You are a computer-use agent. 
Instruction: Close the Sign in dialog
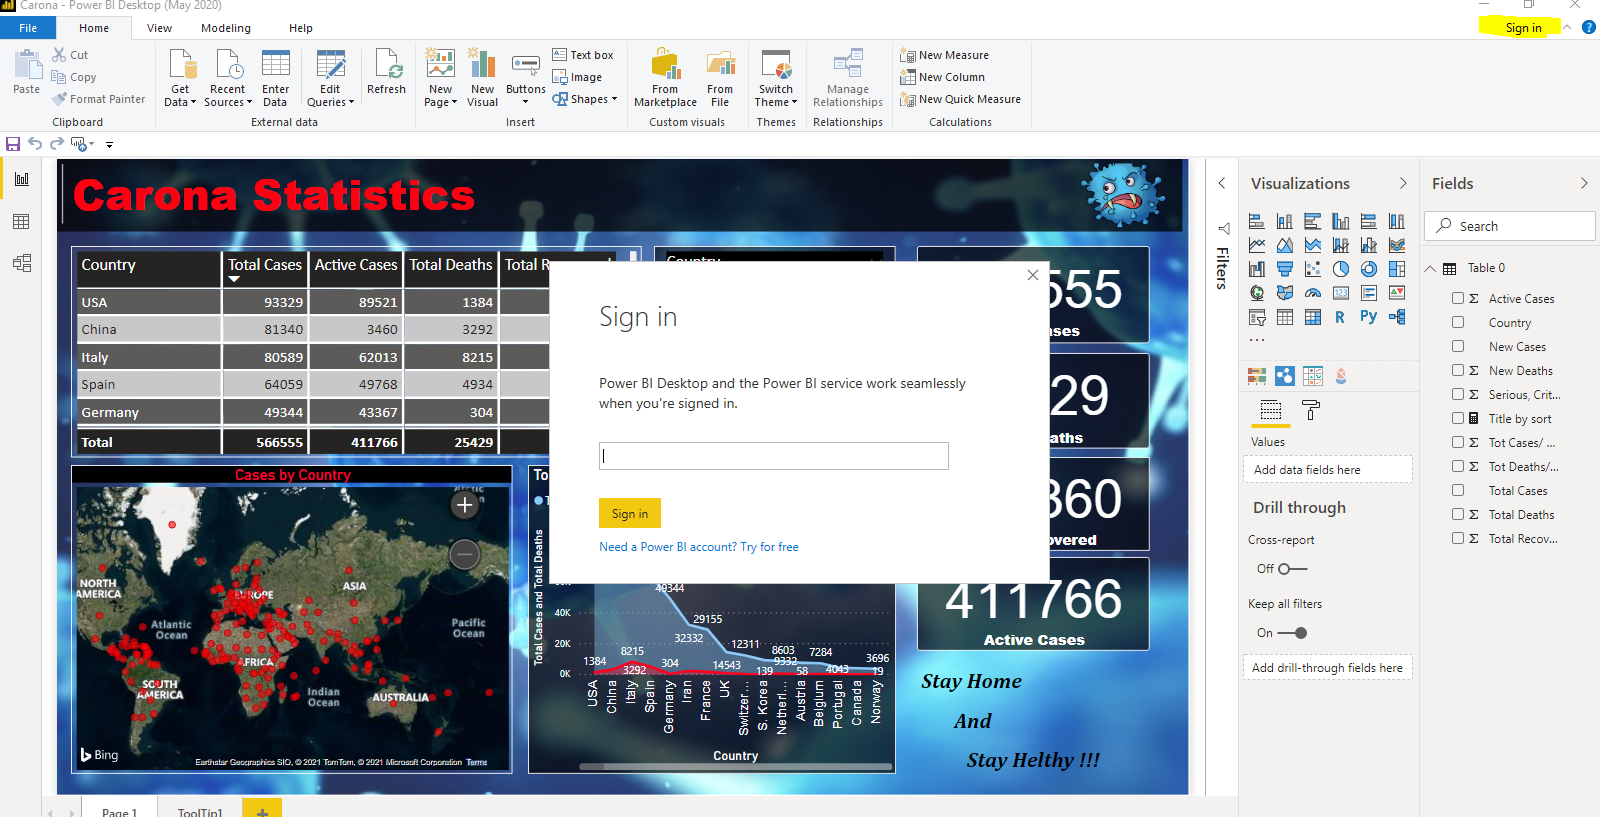(1033, 275)
